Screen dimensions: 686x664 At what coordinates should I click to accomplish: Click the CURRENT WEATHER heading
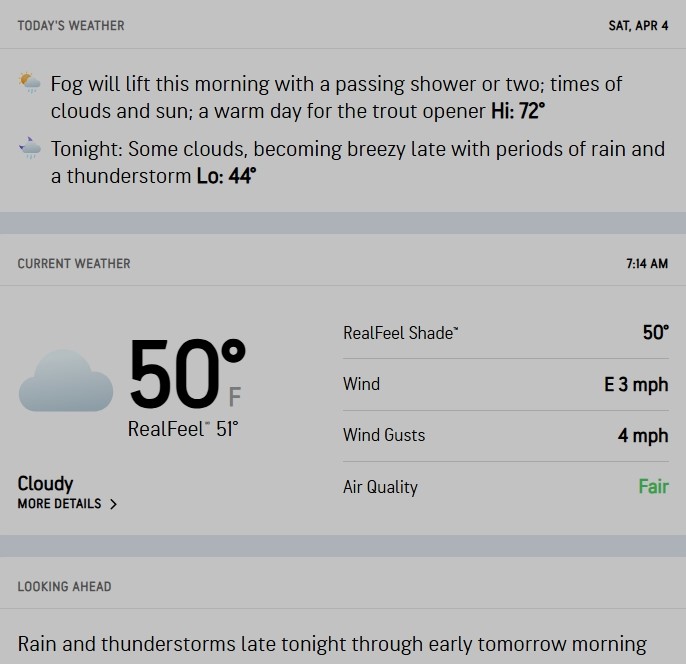point(74,264)
